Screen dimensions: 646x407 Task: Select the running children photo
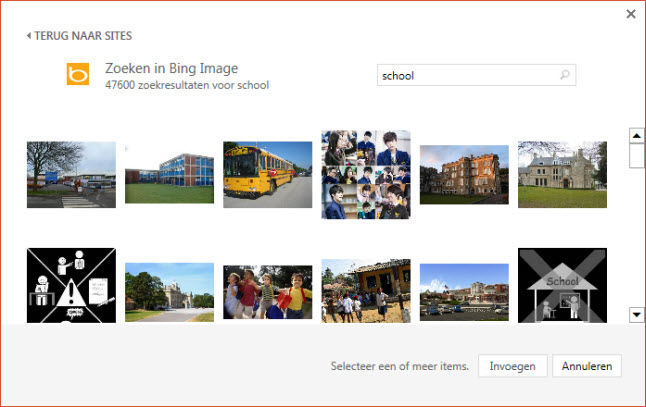click(x=268, y=292)
